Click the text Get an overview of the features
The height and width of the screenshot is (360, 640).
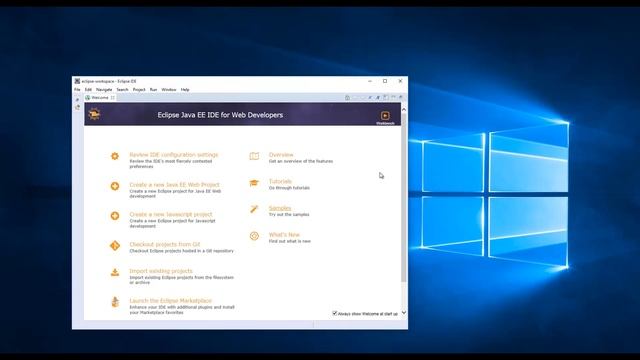click(x=301, y=161)
